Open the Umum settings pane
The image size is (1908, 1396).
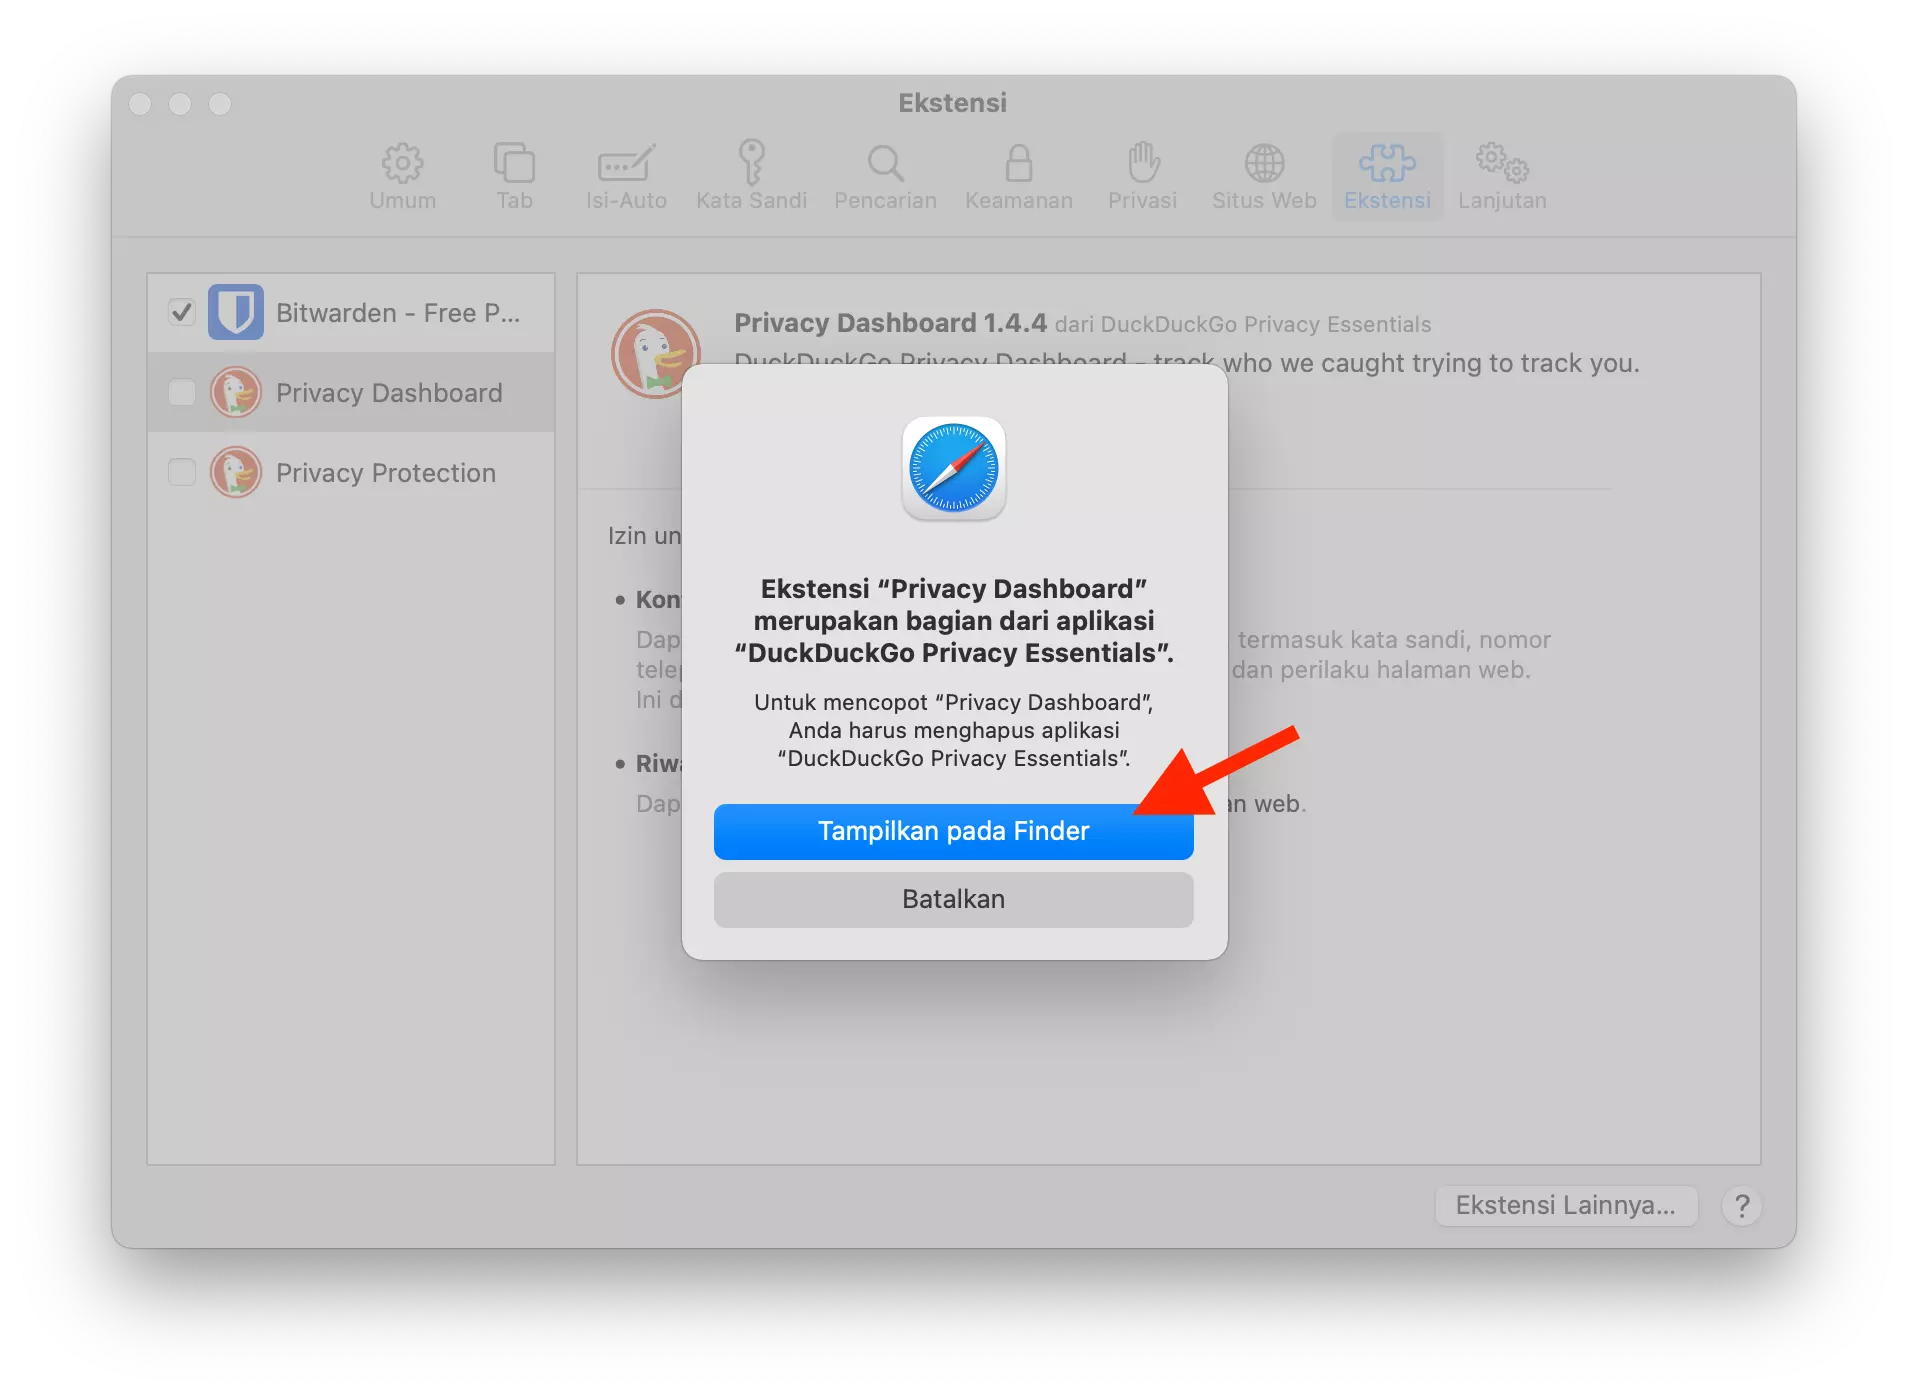coord(402,175)
